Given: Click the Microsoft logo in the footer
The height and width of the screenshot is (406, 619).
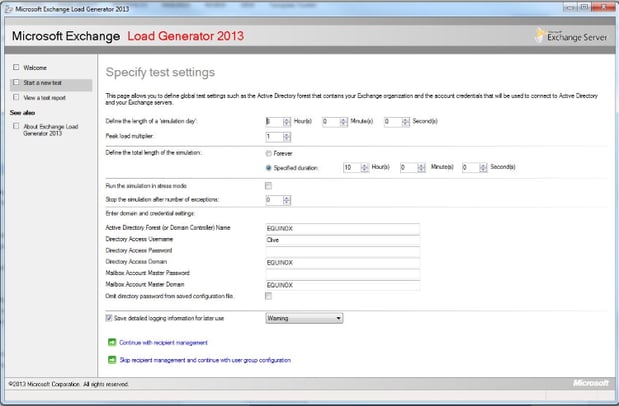Looking at the screenshot, I should 591,383.
